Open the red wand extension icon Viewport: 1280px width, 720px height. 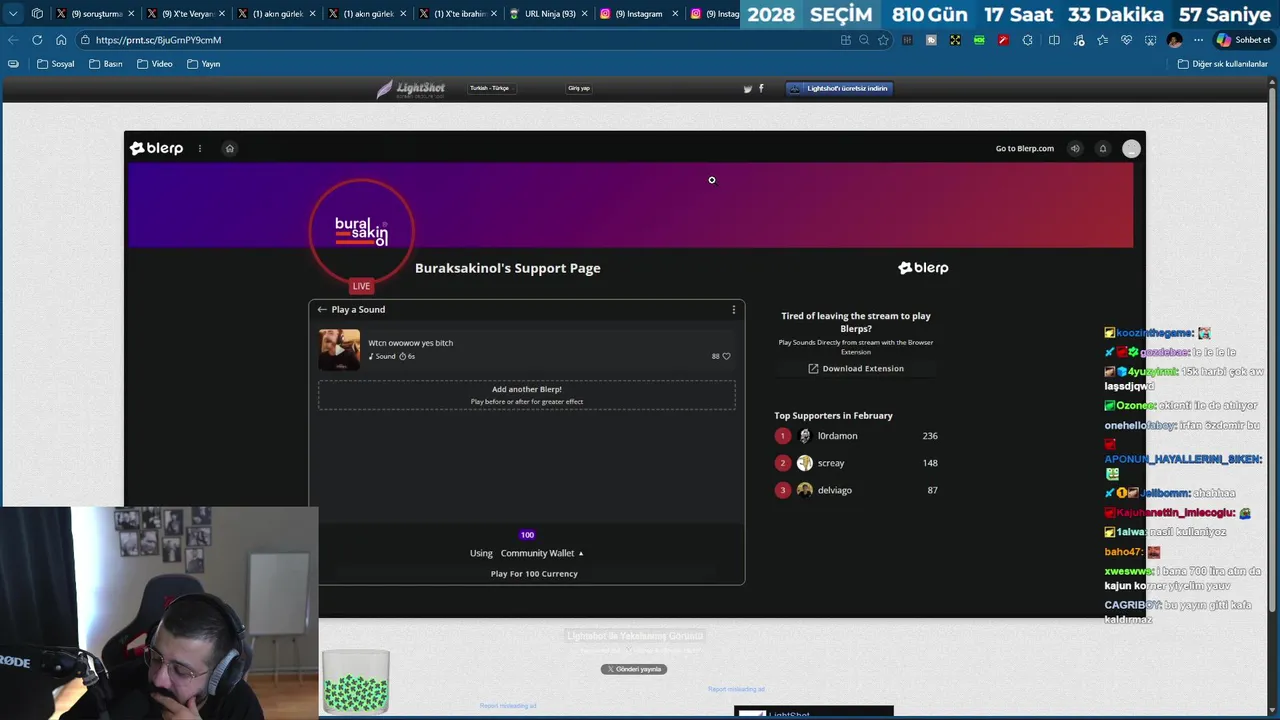(1003, 40)
